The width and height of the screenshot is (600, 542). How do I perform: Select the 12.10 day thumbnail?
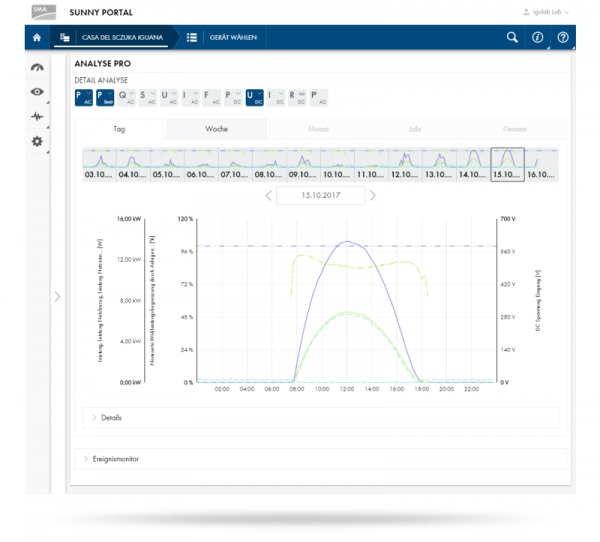pos(404,164)
